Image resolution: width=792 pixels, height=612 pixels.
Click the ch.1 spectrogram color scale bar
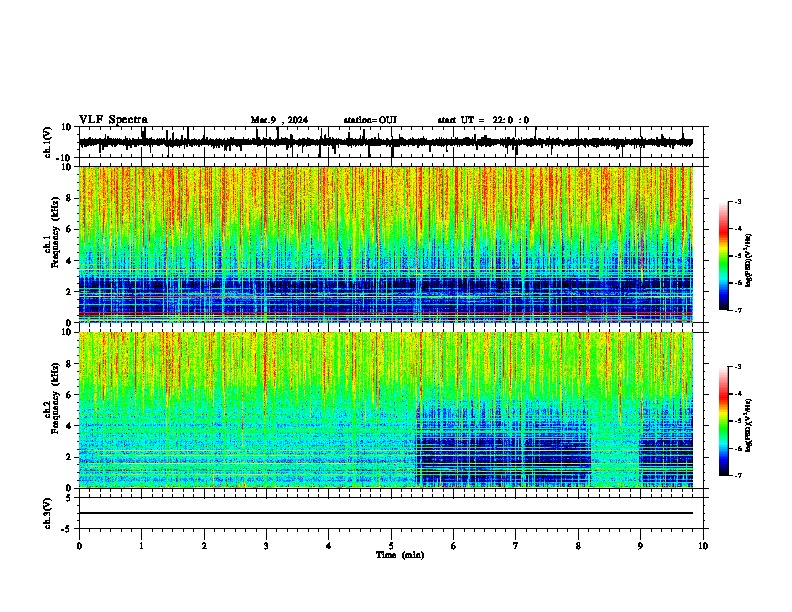(x=724, y=256)
